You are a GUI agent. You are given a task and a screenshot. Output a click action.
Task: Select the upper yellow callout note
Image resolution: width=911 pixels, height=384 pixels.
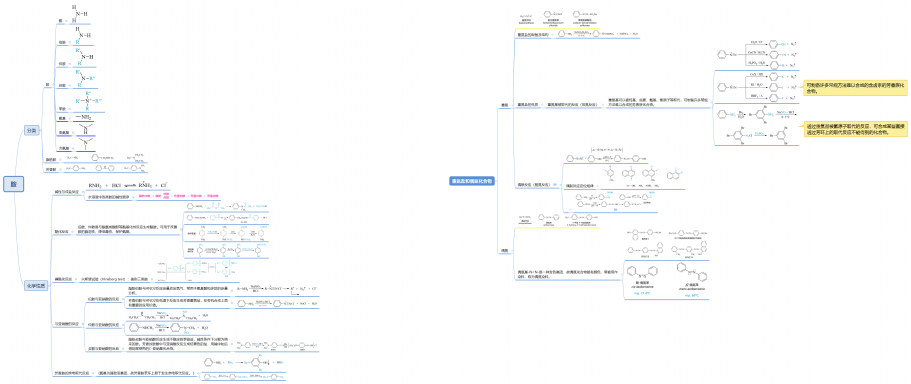854,88
